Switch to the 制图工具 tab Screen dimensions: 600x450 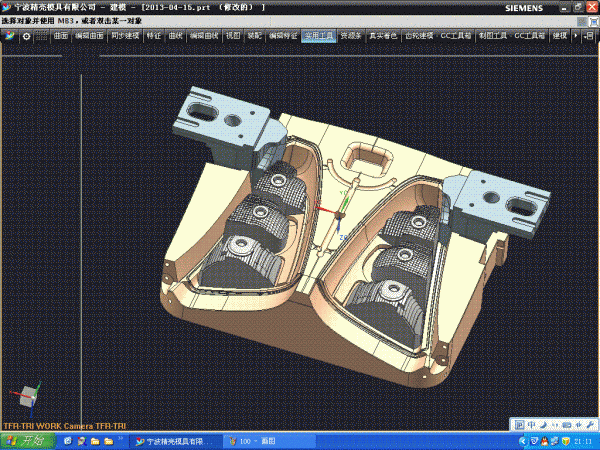click(x=493, y=36)
